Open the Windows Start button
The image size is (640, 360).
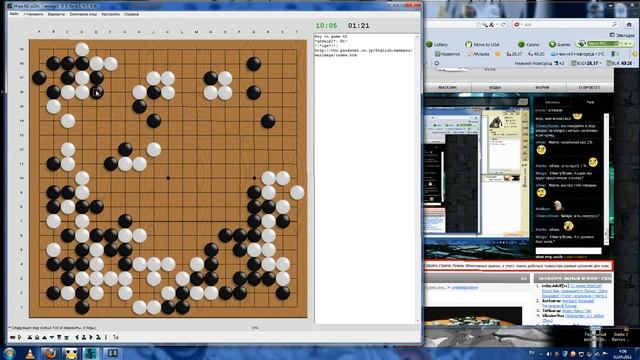click(x=9, y=353)
